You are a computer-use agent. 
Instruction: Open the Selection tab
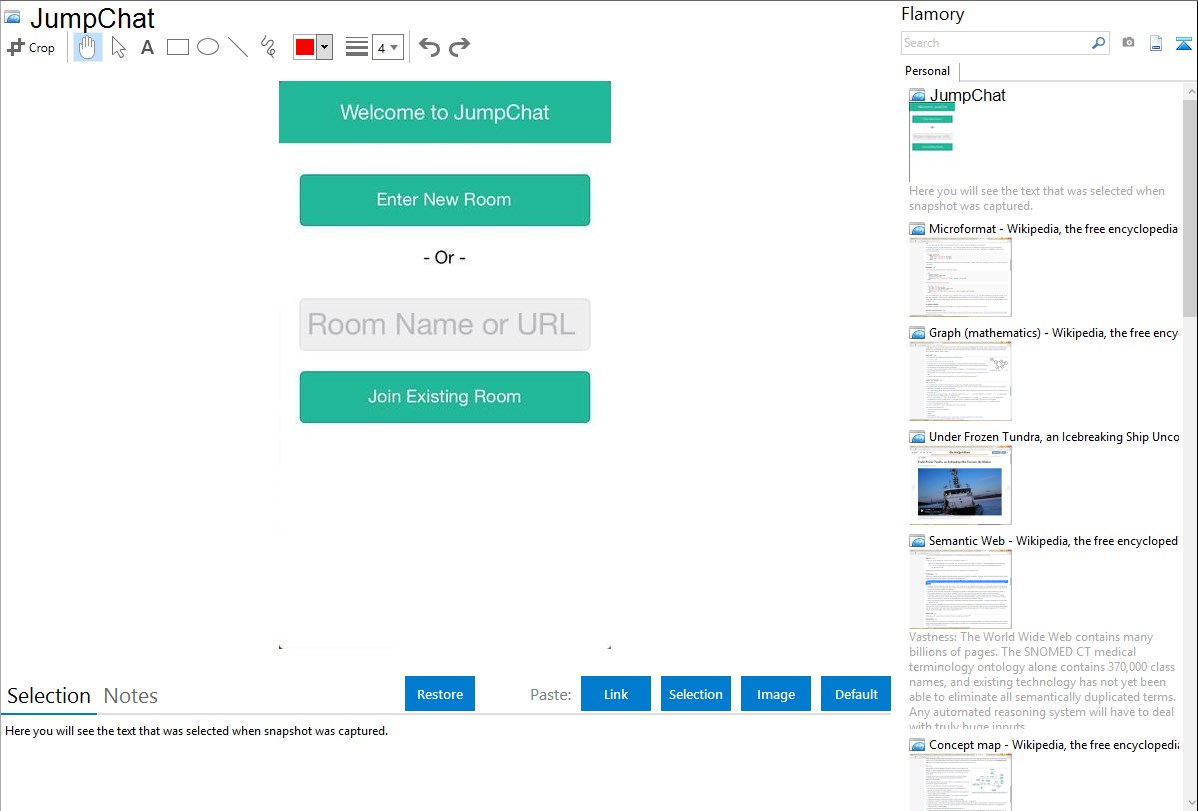pos(49,696)
